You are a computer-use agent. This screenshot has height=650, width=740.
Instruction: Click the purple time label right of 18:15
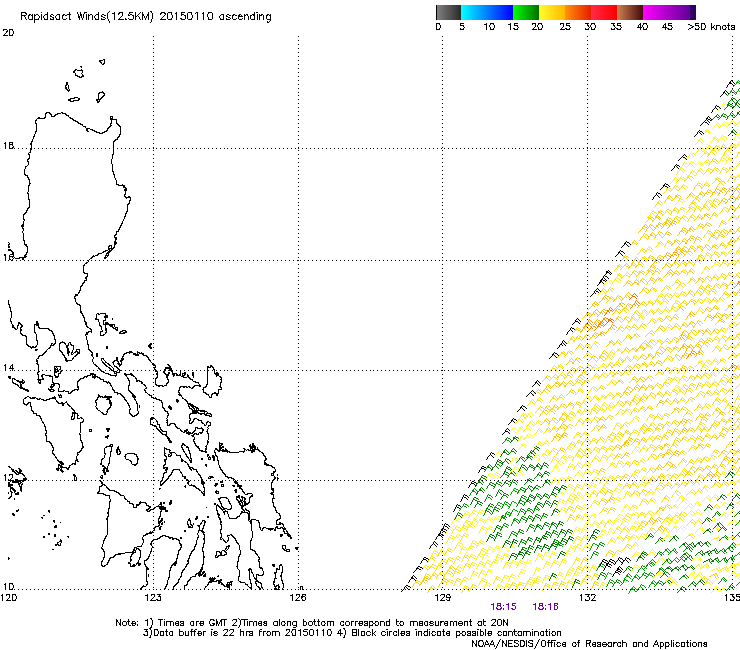[x=545, y=607]
